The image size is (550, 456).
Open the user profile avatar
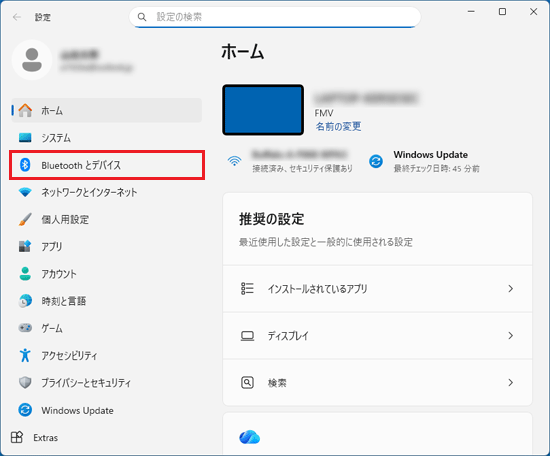(x=32, y=60)
